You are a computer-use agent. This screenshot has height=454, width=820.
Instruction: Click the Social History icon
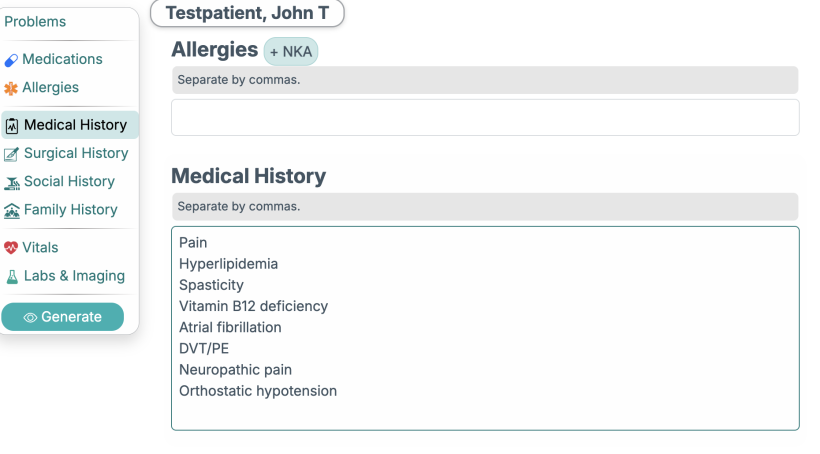12,182
